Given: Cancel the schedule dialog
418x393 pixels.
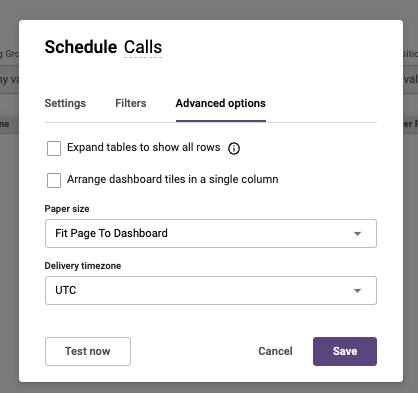Looking at the screenshot, I should (x=275, y=351).
